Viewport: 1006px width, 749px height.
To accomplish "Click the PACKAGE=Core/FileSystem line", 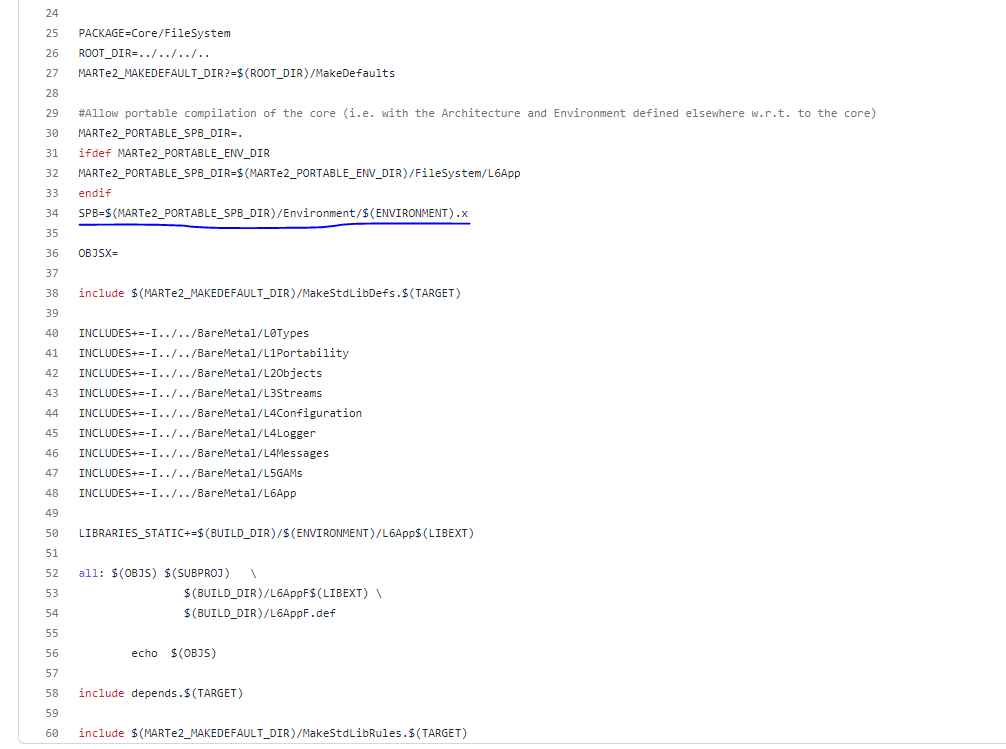I will pos(155,33).
